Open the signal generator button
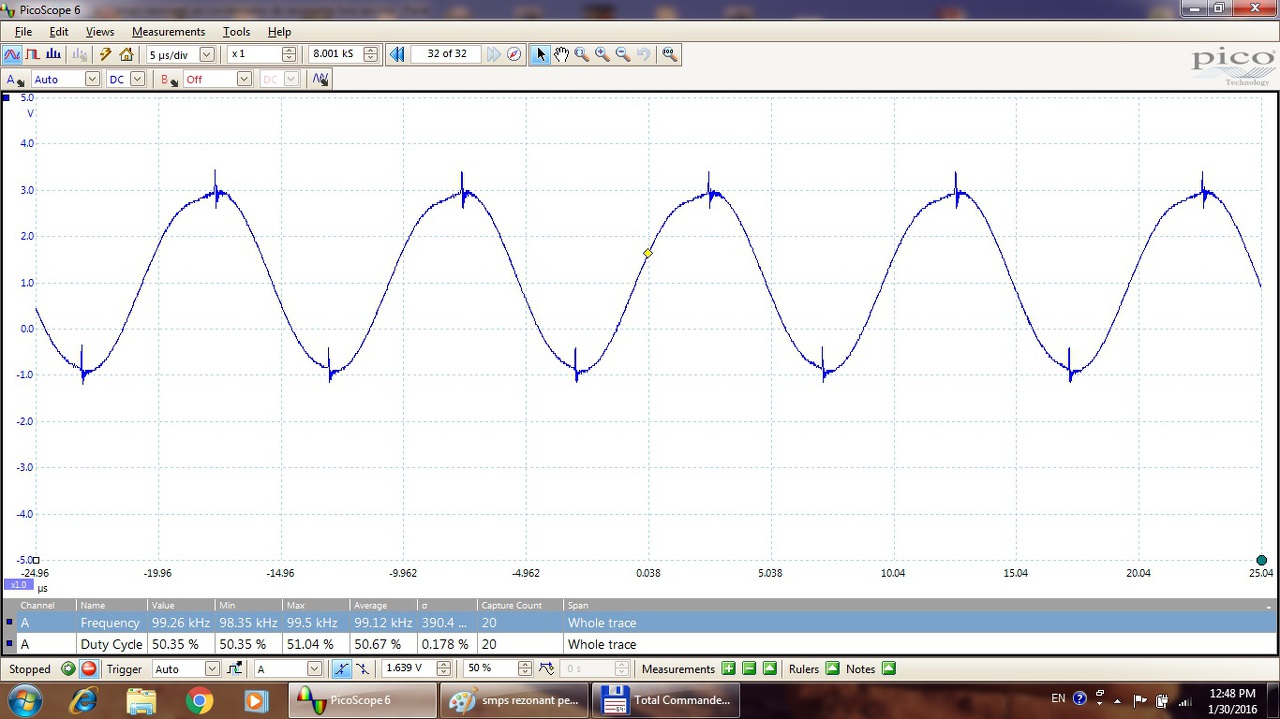This screenshot has width=1280, height=719. click(320, 79)
